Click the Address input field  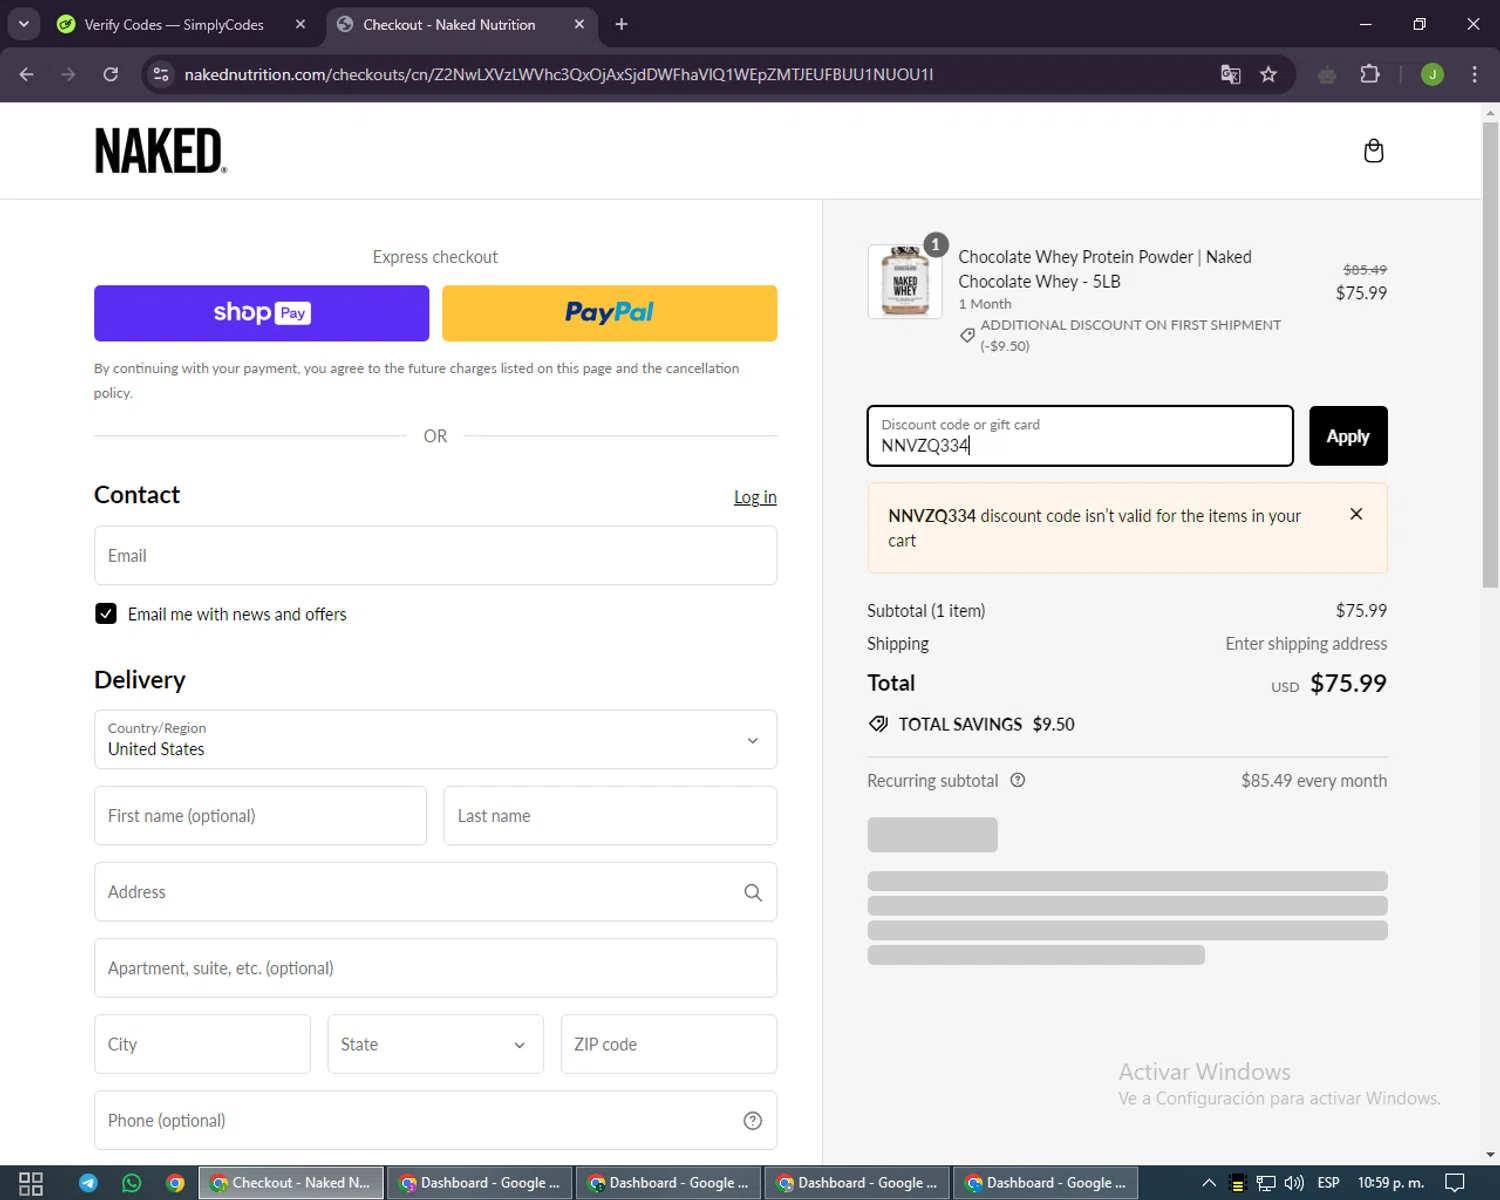435,892
